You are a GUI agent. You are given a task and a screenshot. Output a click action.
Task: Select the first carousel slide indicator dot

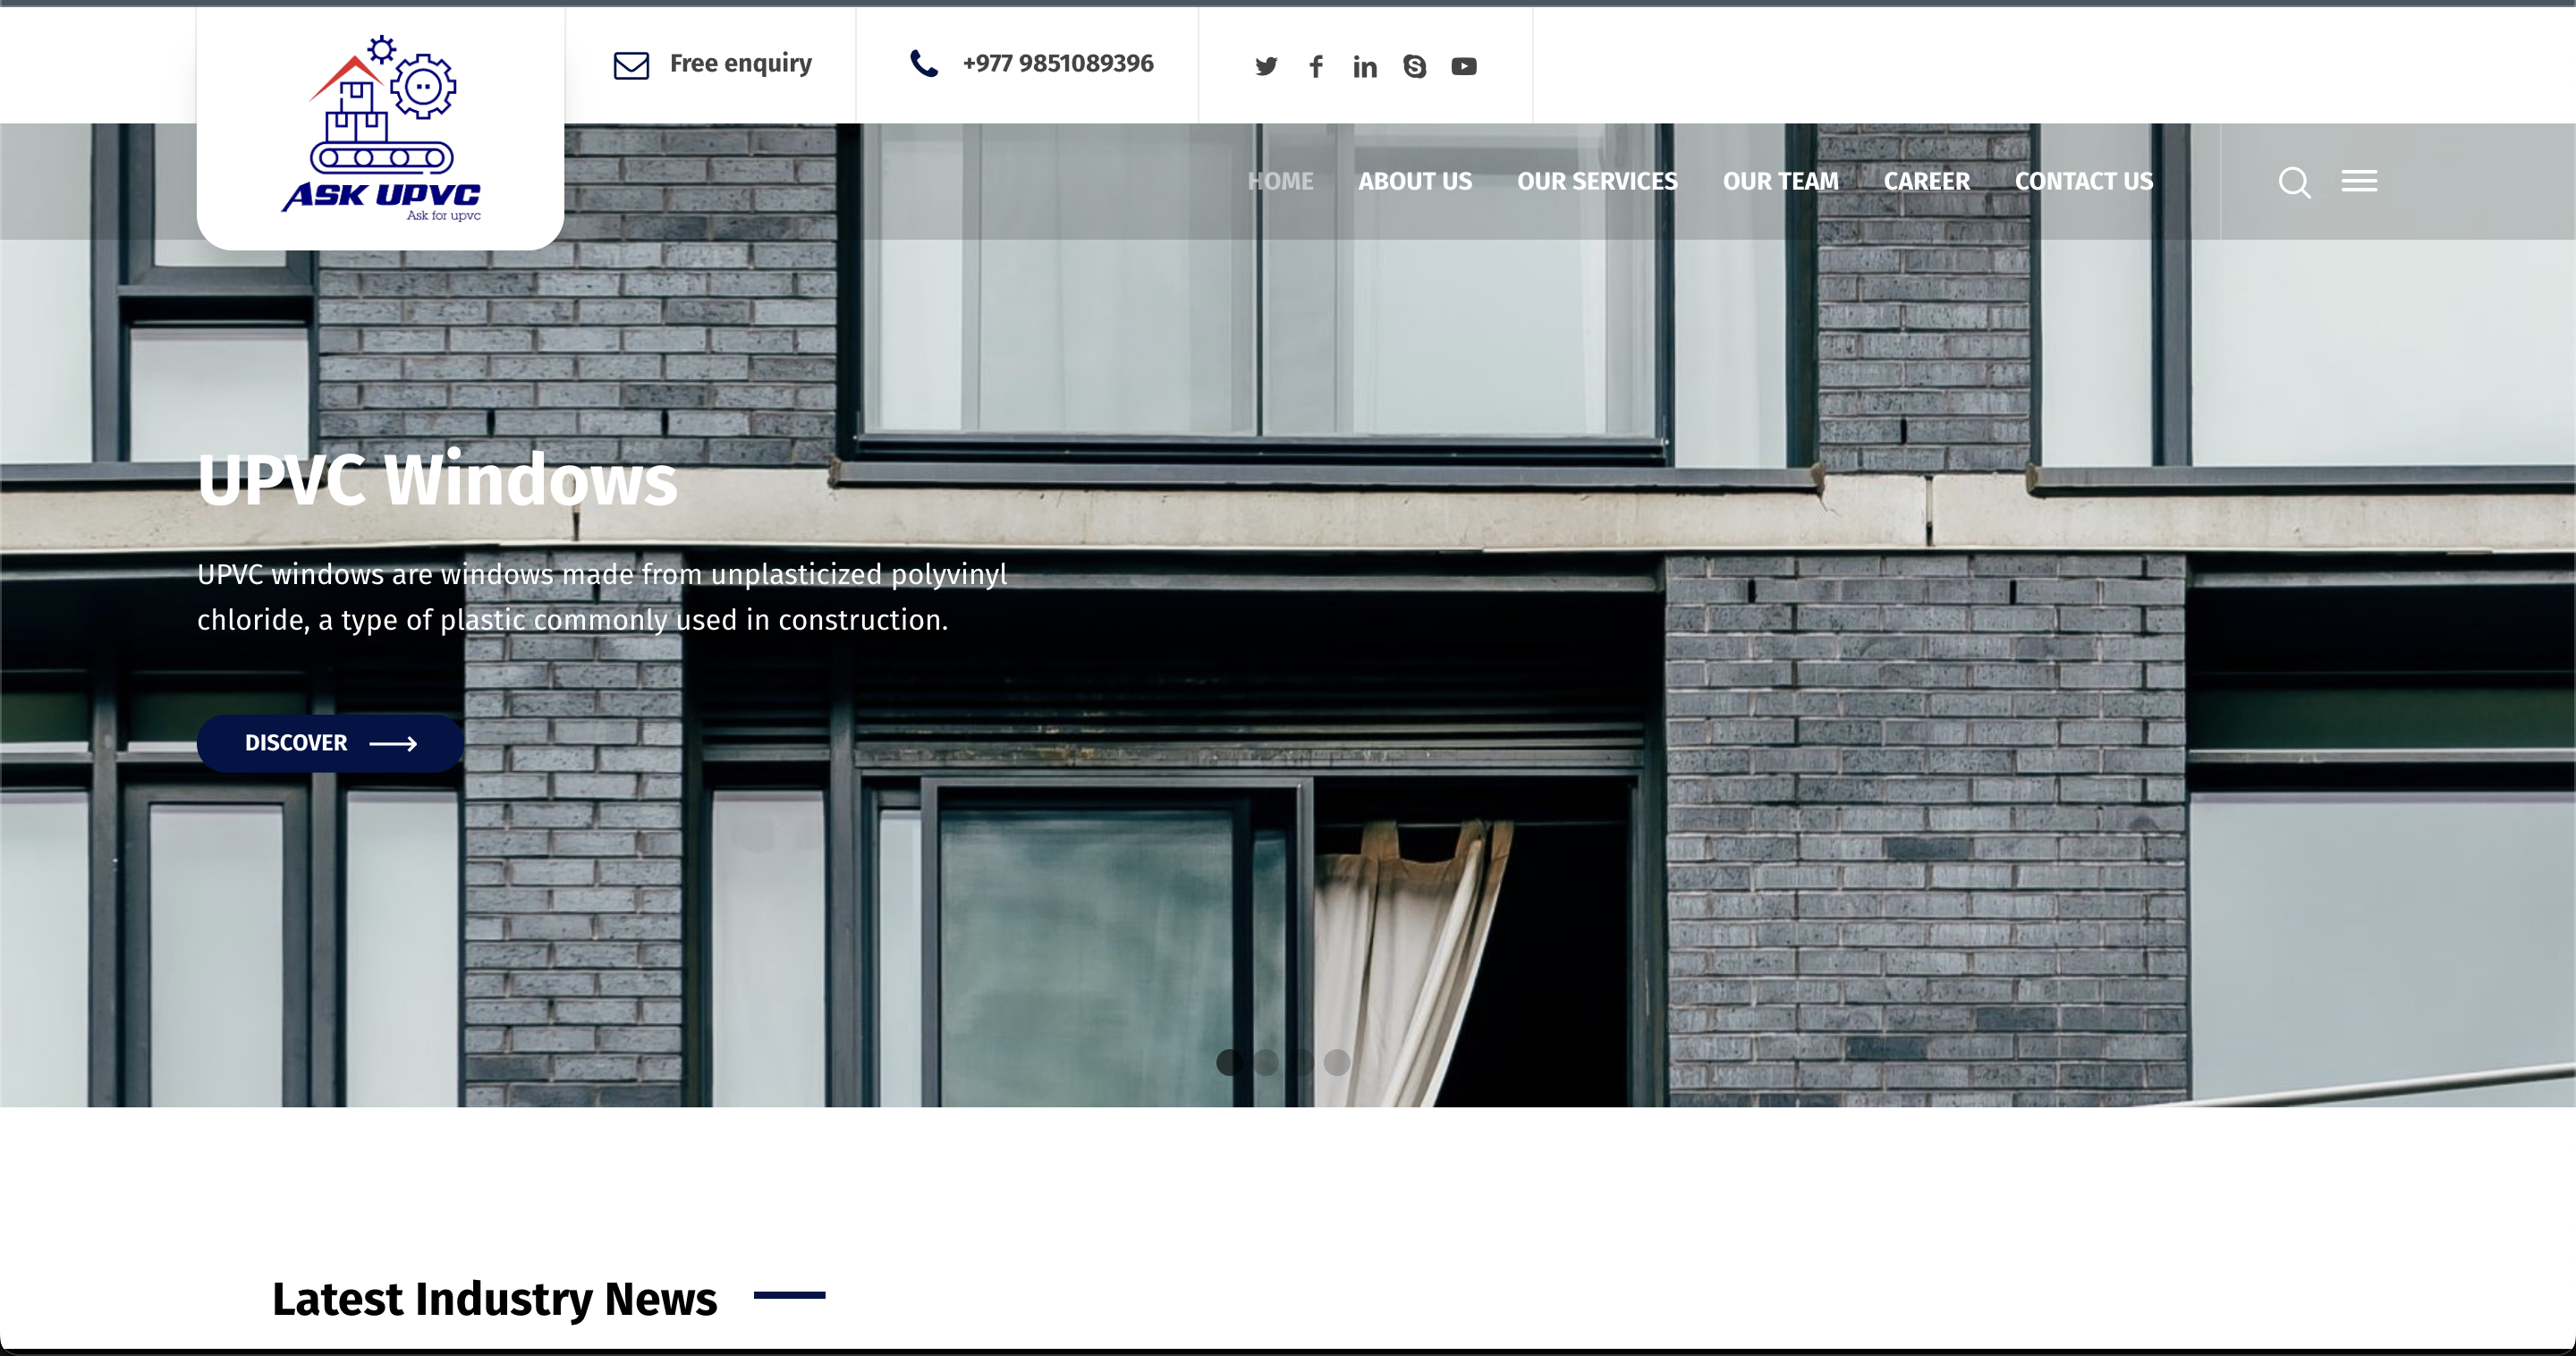1230,1063
